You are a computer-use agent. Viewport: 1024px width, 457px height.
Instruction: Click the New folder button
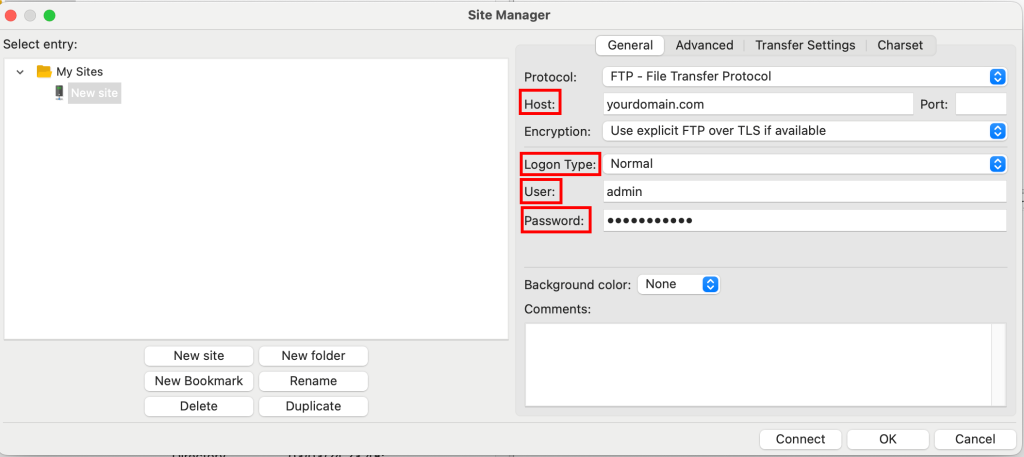click(x=313, y=356)
